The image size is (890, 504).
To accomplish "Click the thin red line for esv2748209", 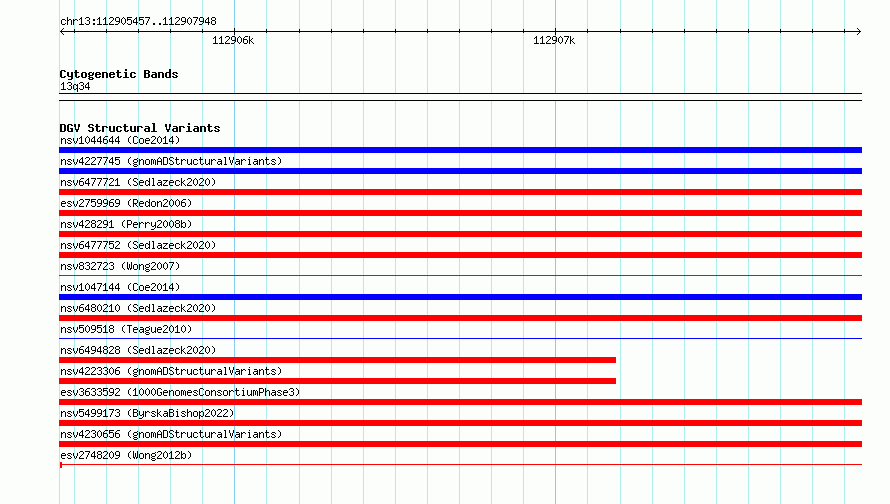I will pyautogui.click(x=460, y=465).
